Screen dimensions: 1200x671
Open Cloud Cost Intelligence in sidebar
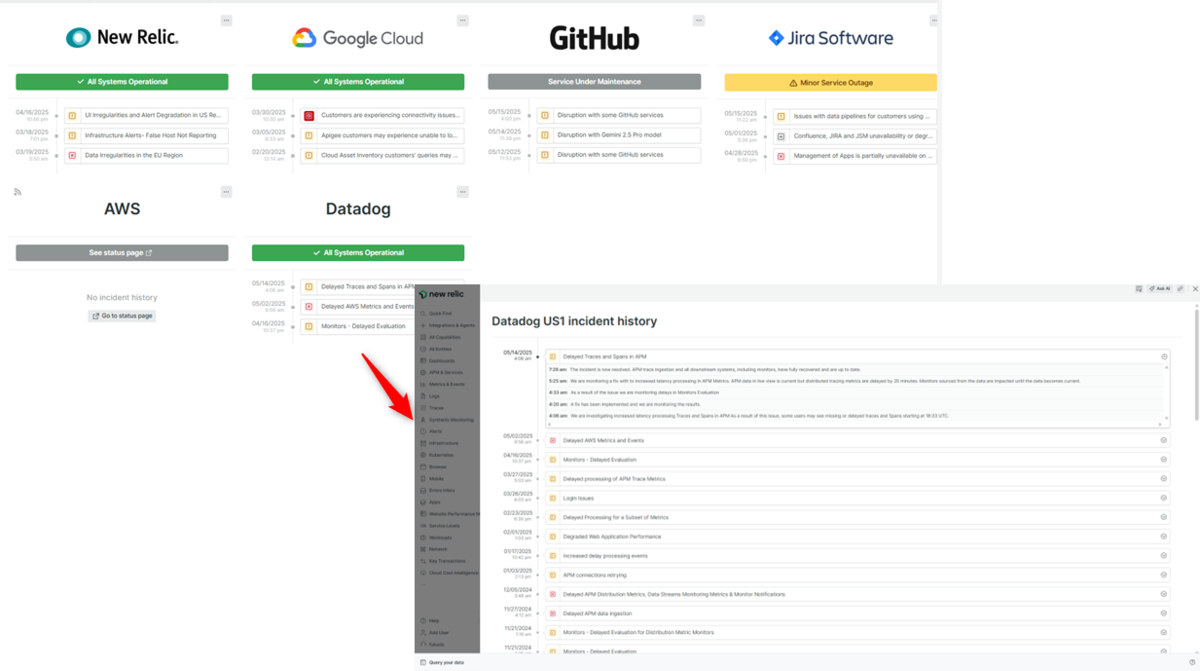click(447, 573)
